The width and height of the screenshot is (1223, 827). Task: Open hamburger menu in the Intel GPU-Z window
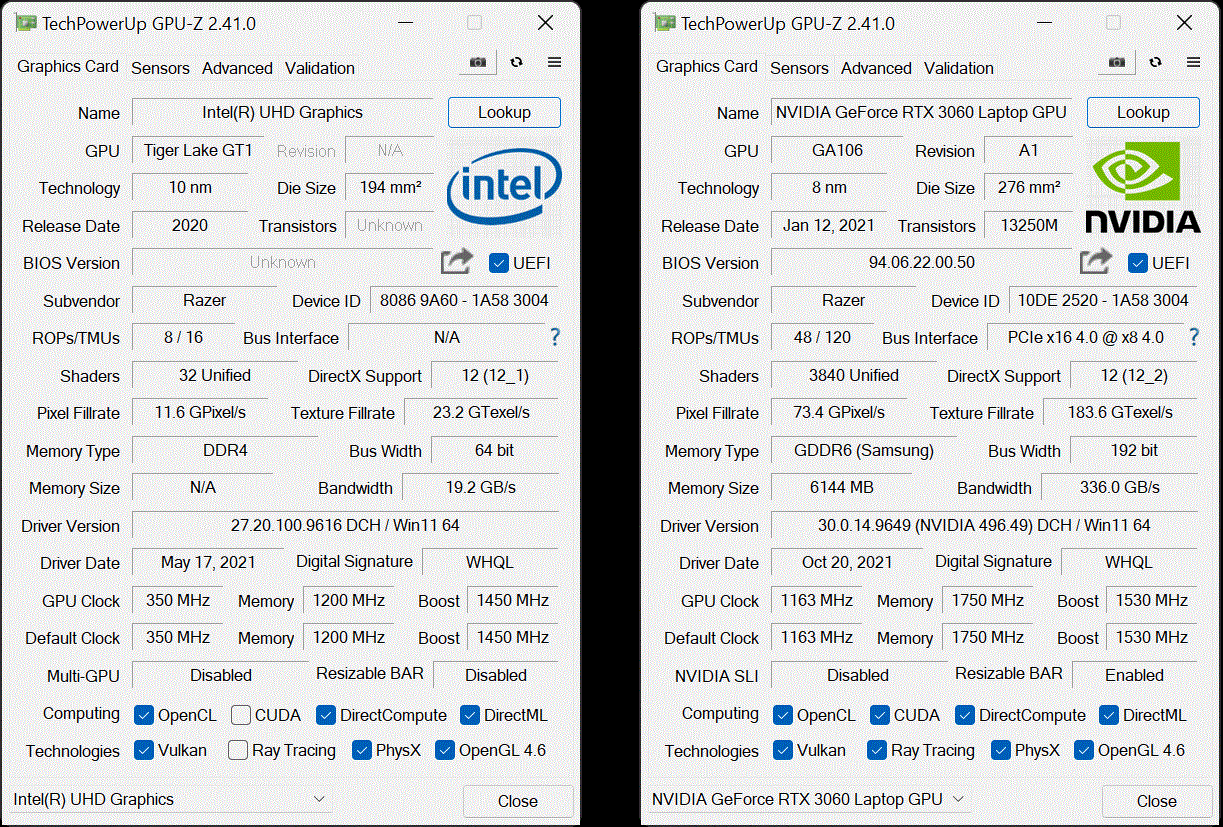point(554,62)
